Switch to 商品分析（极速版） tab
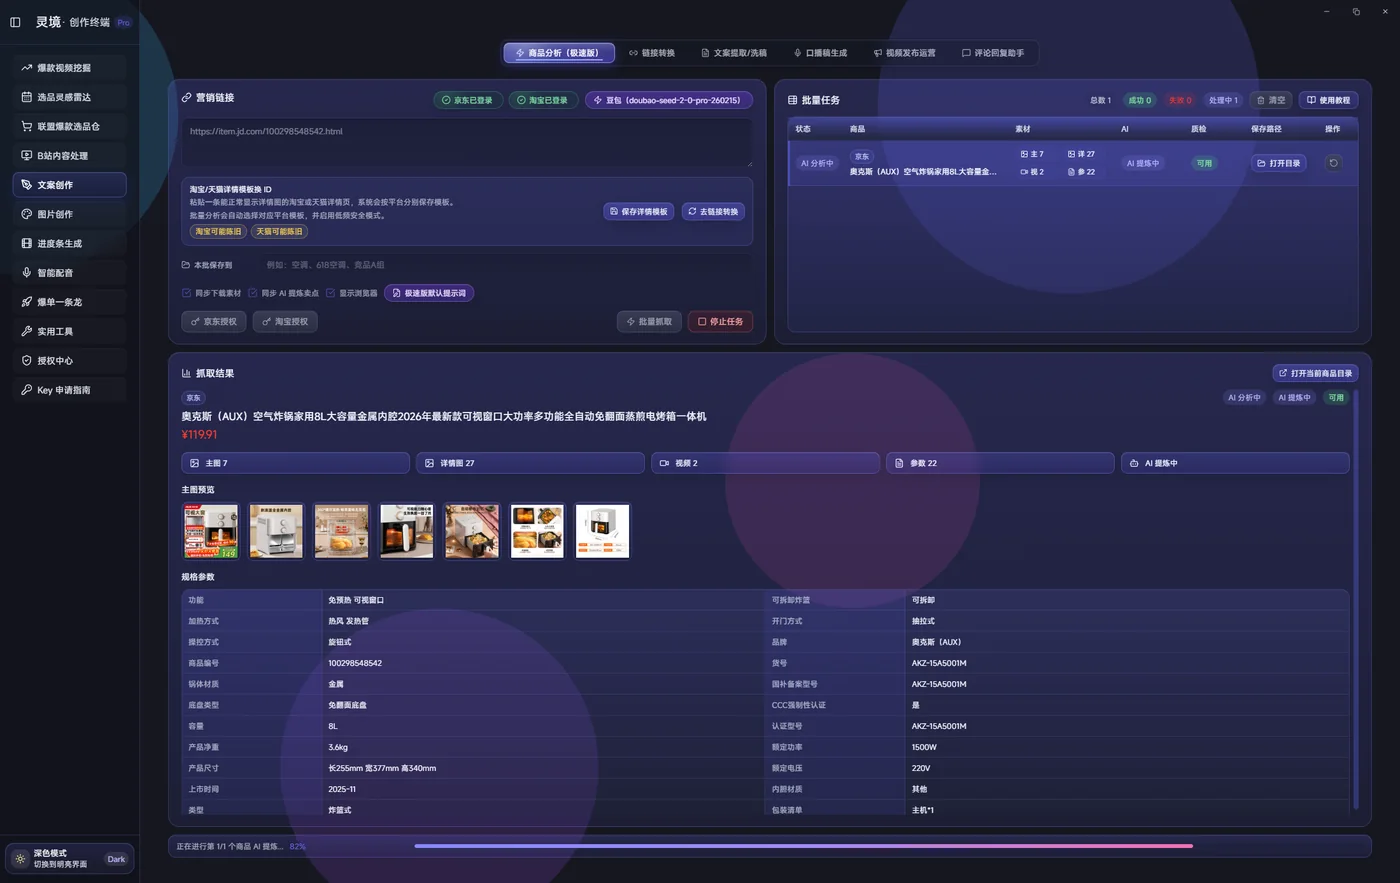 pos(559,53)
